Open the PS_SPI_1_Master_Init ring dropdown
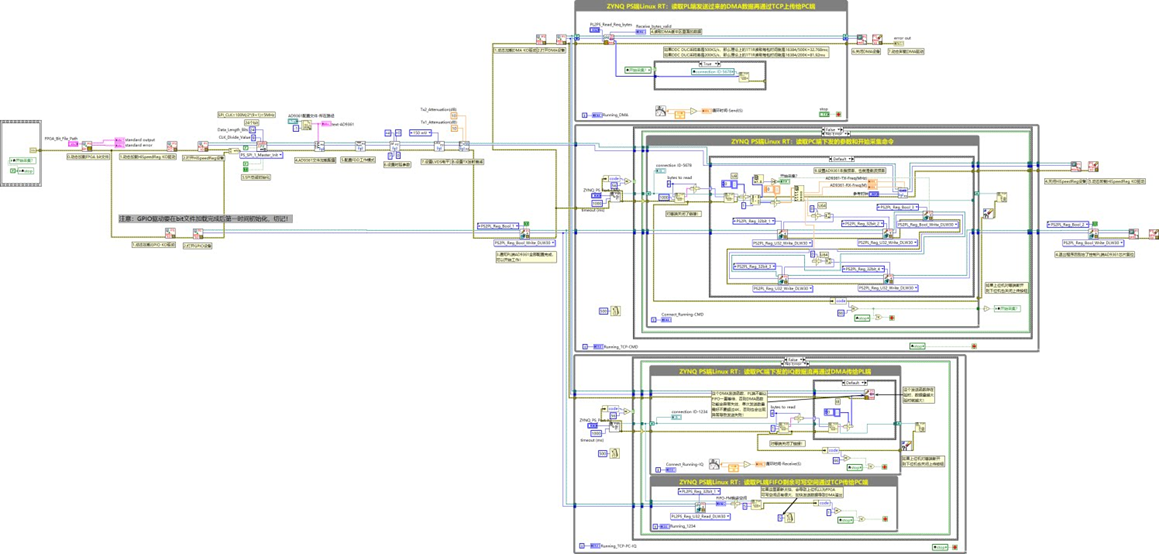Screen dimensions: 1159x554 pos(261,155)
